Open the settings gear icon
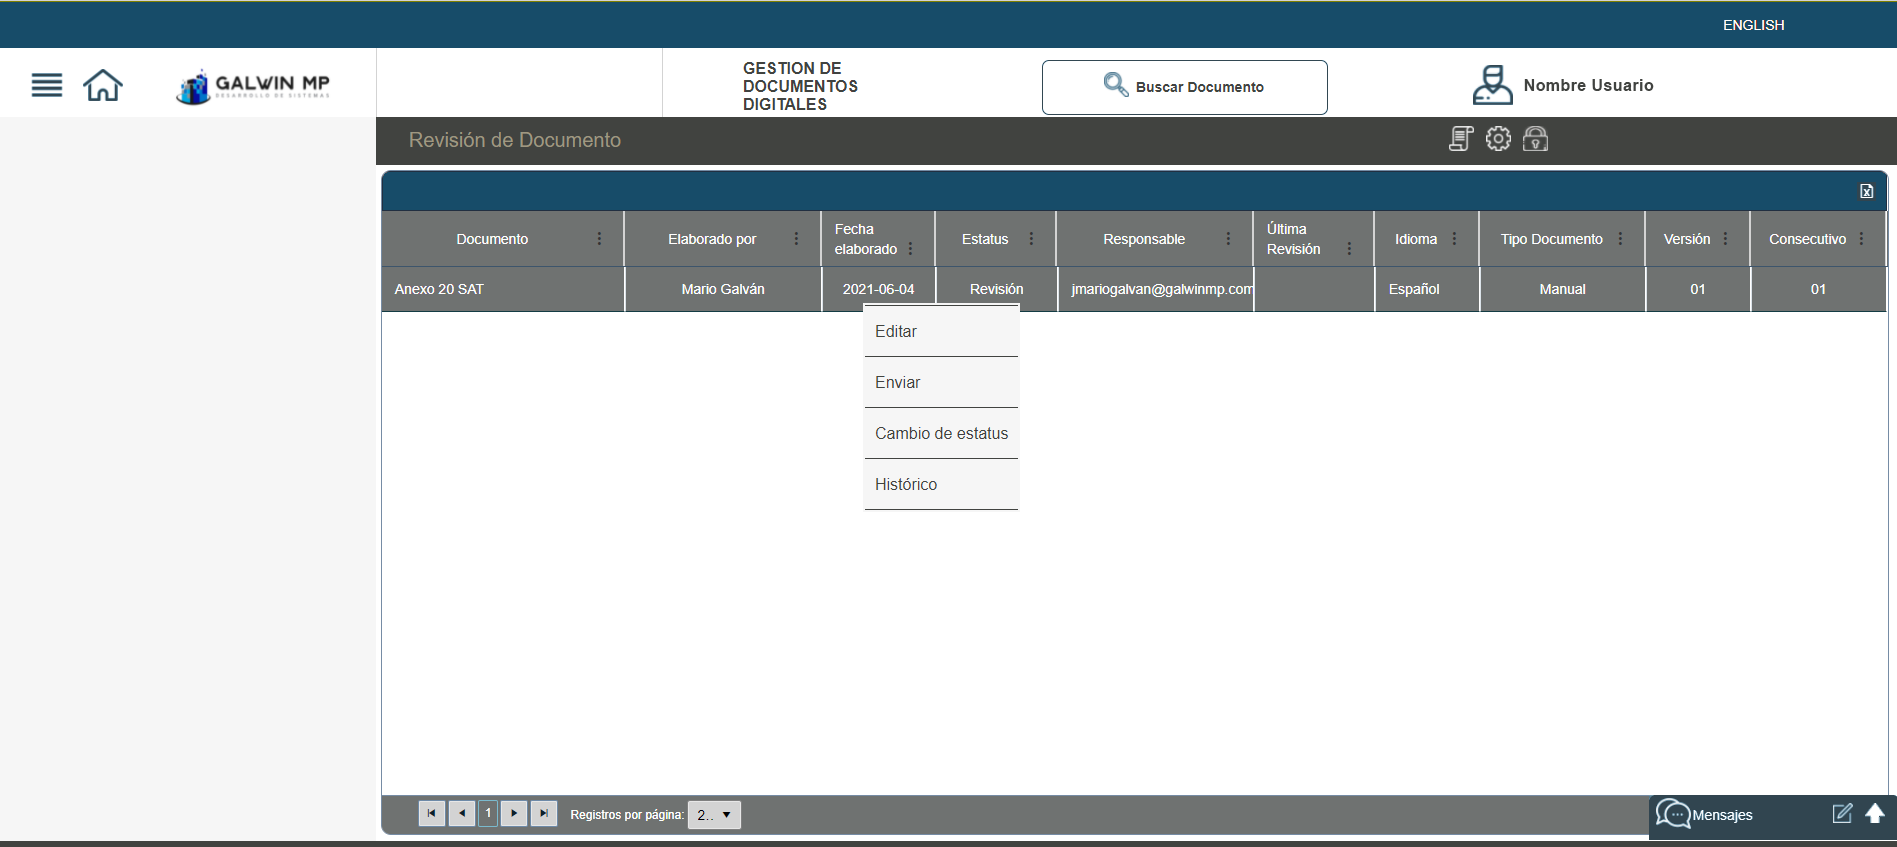Viewport: 1897px width, 847px height. pyautogui.click(x=1498, y=139)
